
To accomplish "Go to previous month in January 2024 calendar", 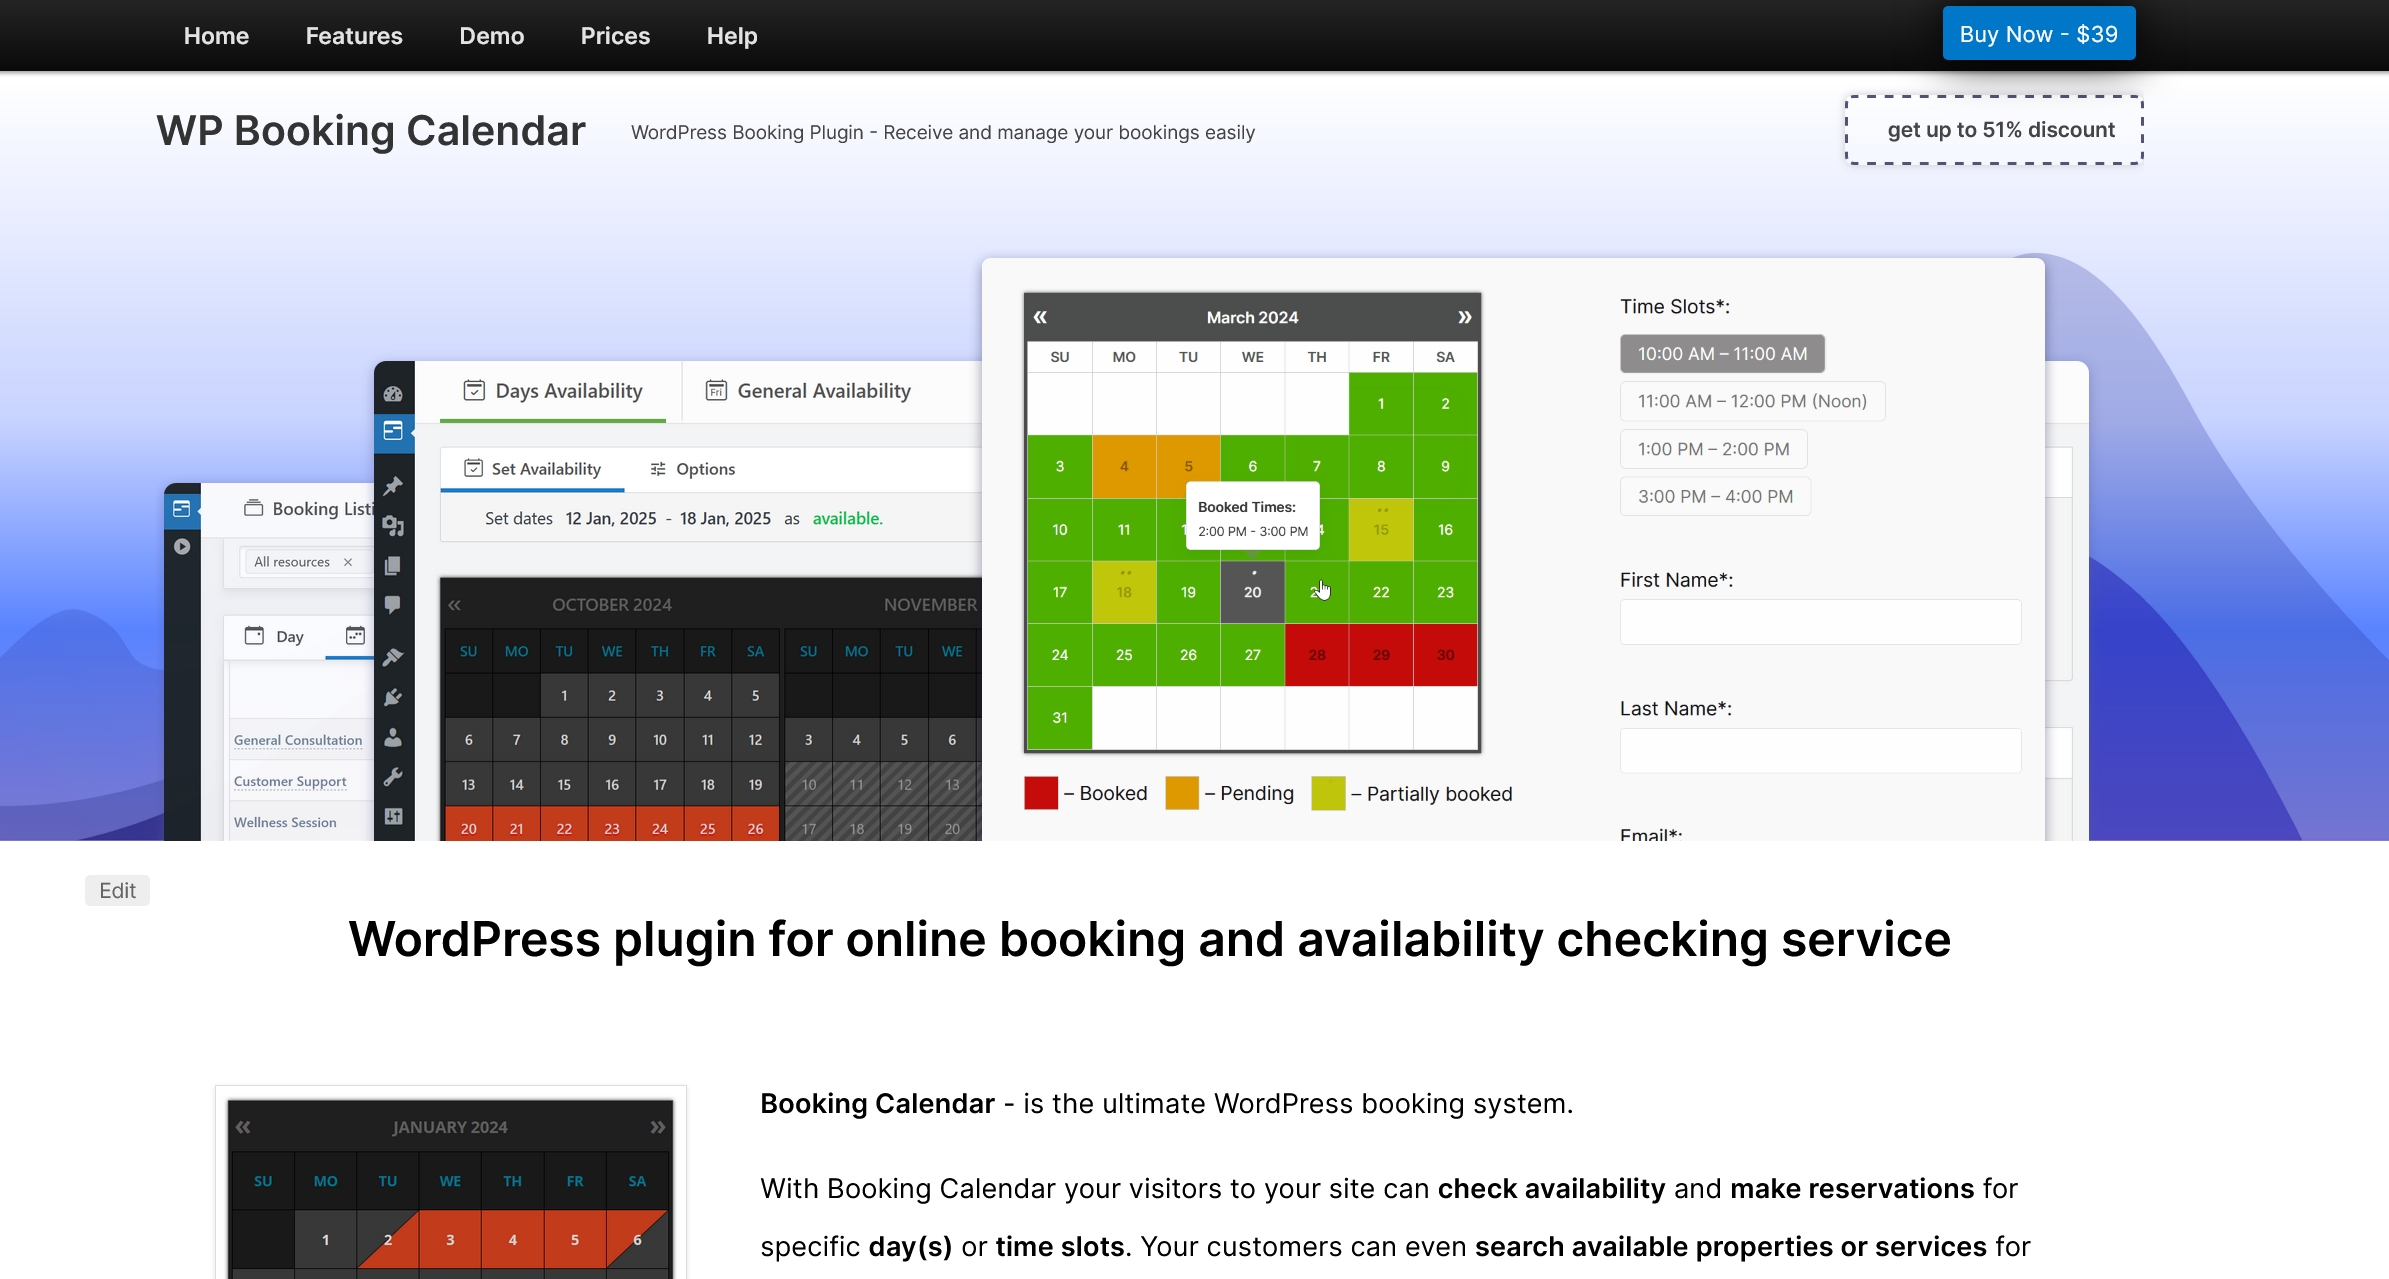I will [x=243, y=1127].
